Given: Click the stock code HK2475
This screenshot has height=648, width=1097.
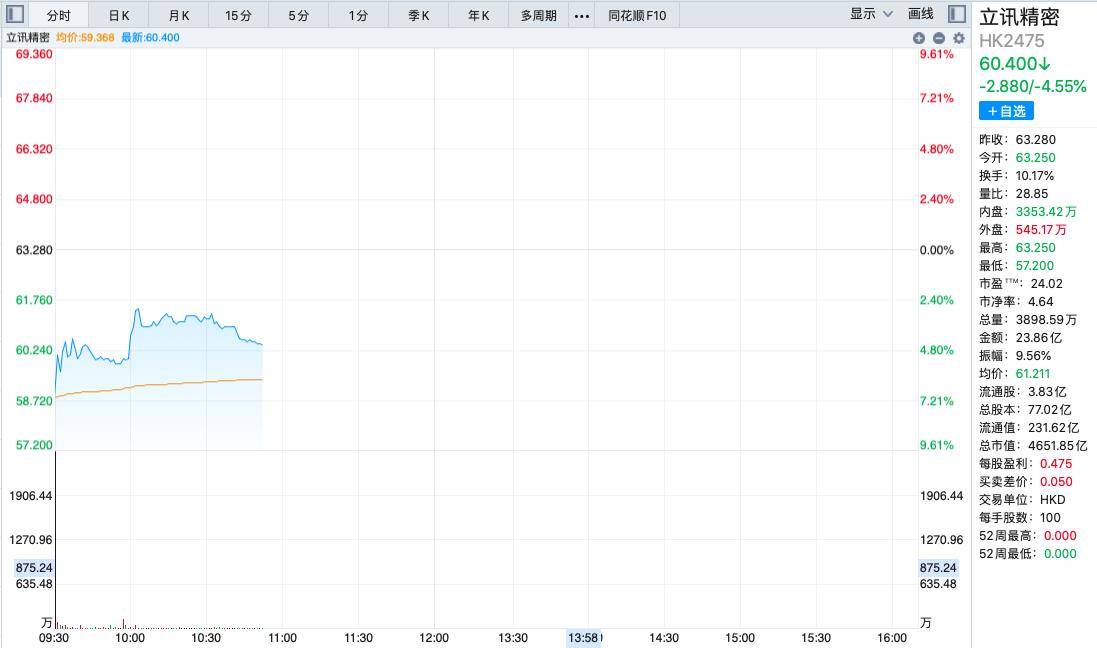Looking at the screenshot, I should (x=1012, y=41).
